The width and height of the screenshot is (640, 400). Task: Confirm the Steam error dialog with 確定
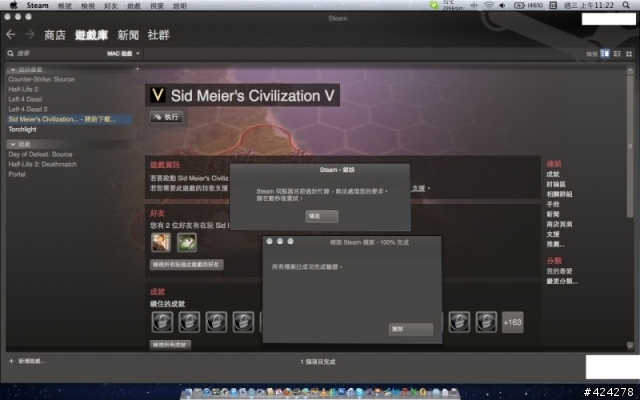click(322, 216)
